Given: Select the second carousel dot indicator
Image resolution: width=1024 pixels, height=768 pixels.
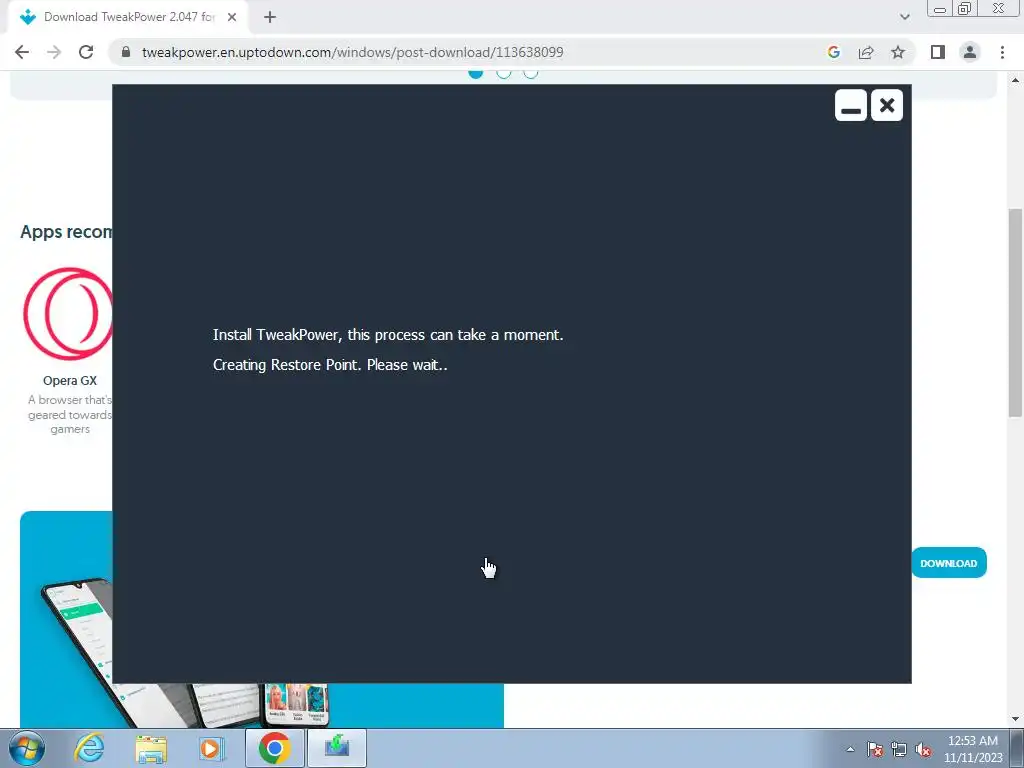Looking at the screenshot, I should [504, 73].
